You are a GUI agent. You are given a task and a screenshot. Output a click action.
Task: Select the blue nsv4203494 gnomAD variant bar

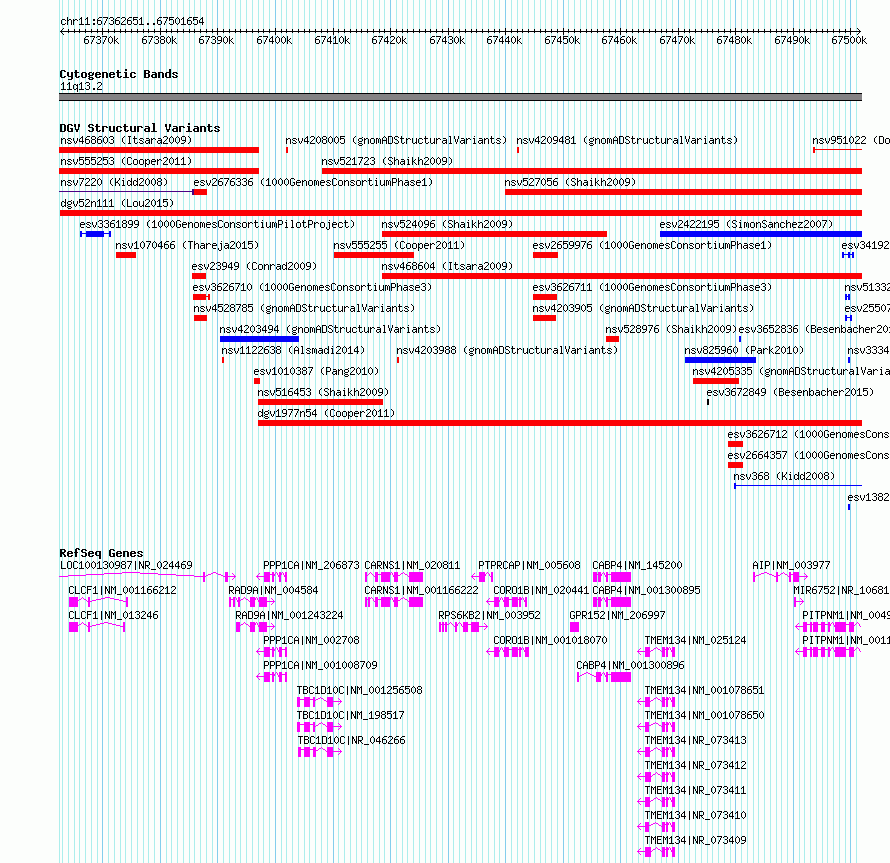click(x=259, y=339)
